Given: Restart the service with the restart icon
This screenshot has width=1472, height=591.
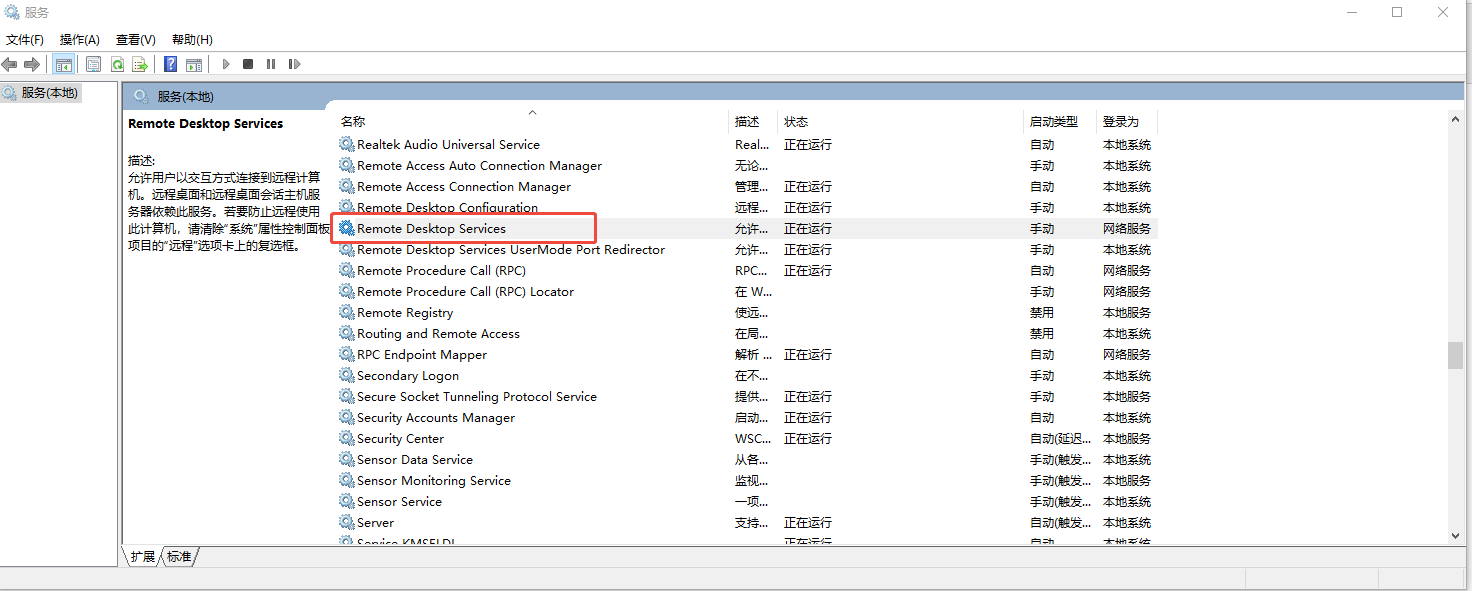Looking at the screenshot, I should 294,64.
